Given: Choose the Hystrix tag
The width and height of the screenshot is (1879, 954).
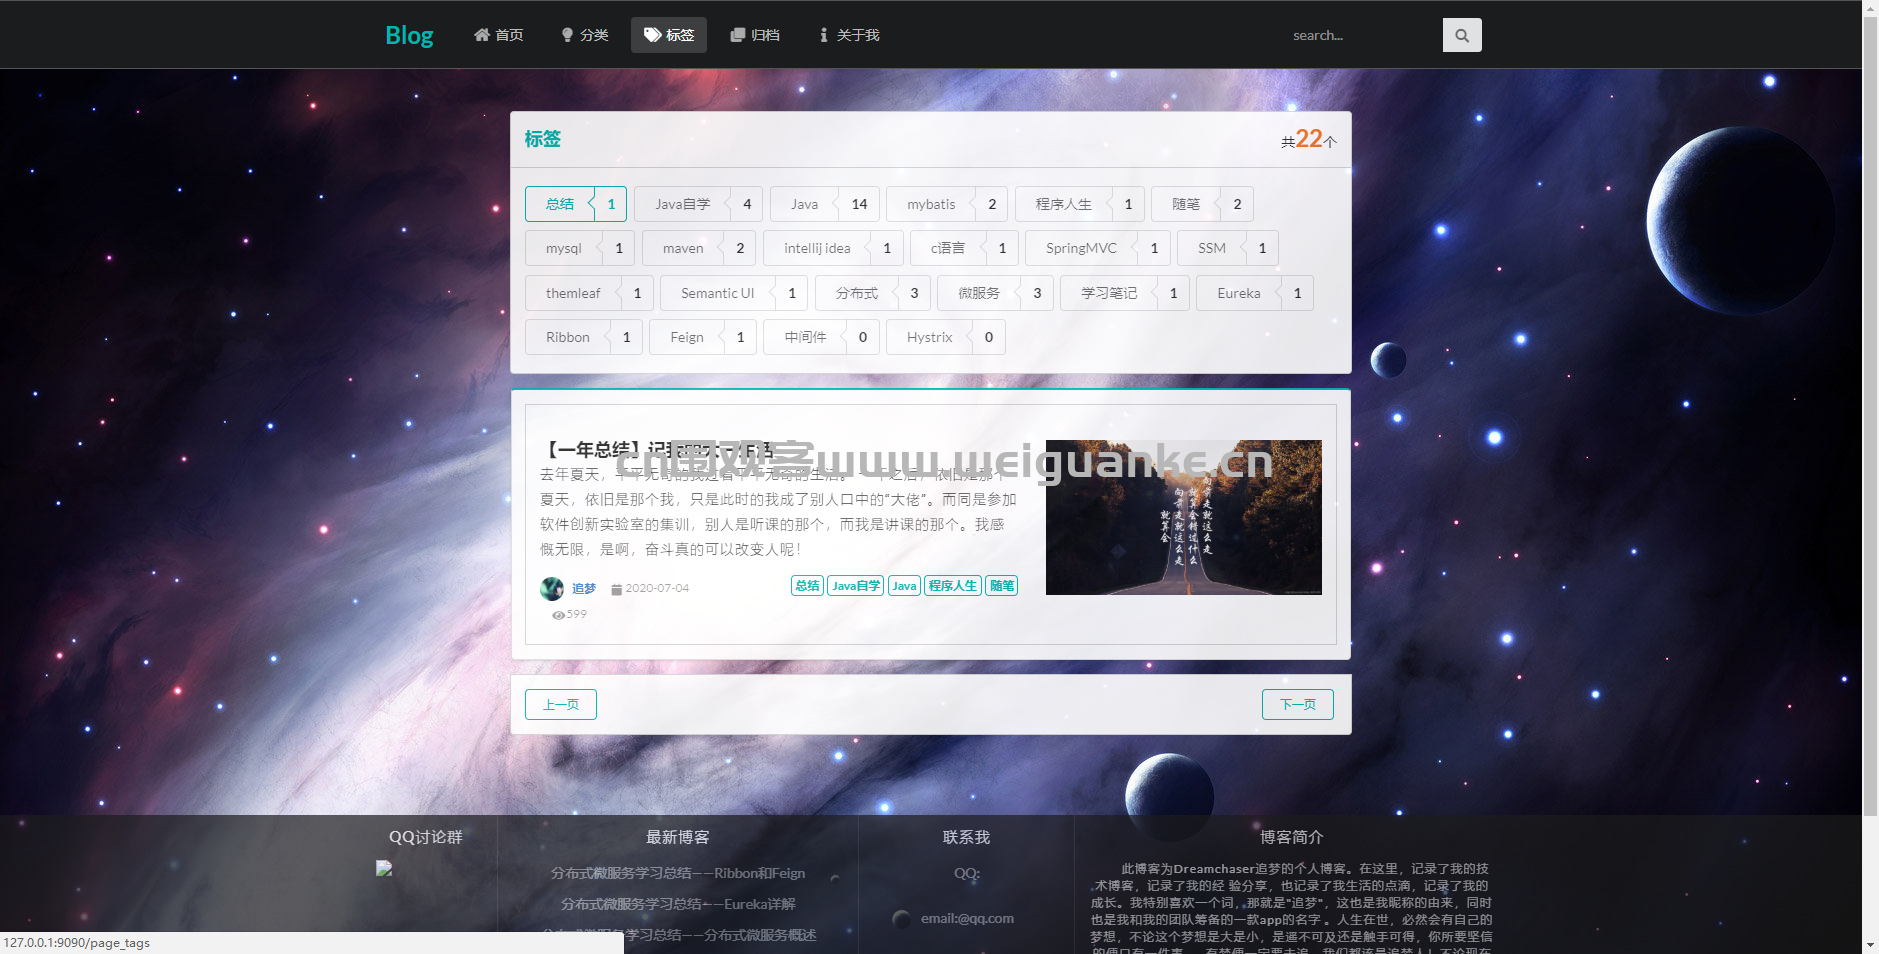Looking at the screenshot, I should (945, 337).
